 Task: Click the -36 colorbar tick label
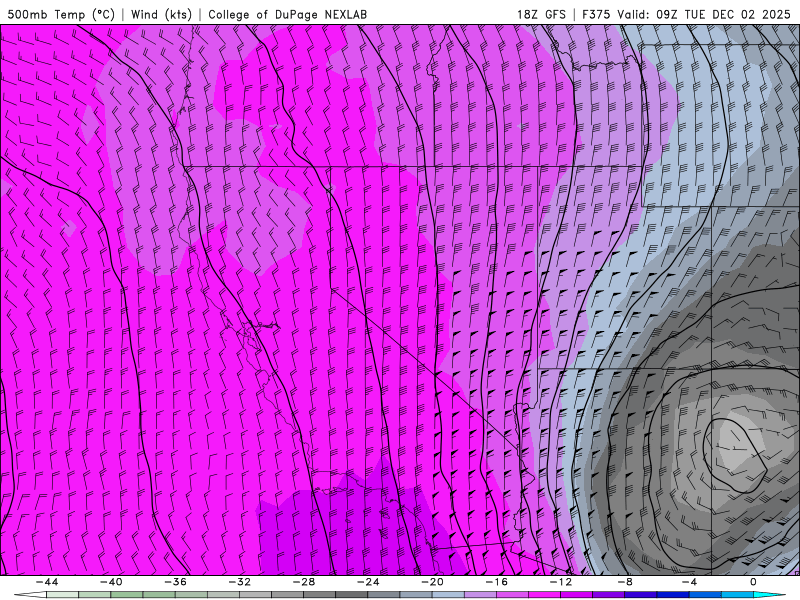coord(176,582)
